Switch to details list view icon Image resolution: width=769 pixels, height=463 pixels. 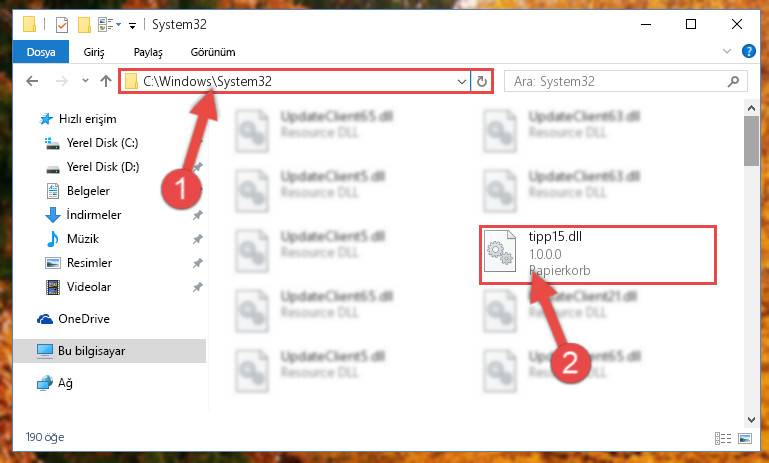[x=723, y=438]
